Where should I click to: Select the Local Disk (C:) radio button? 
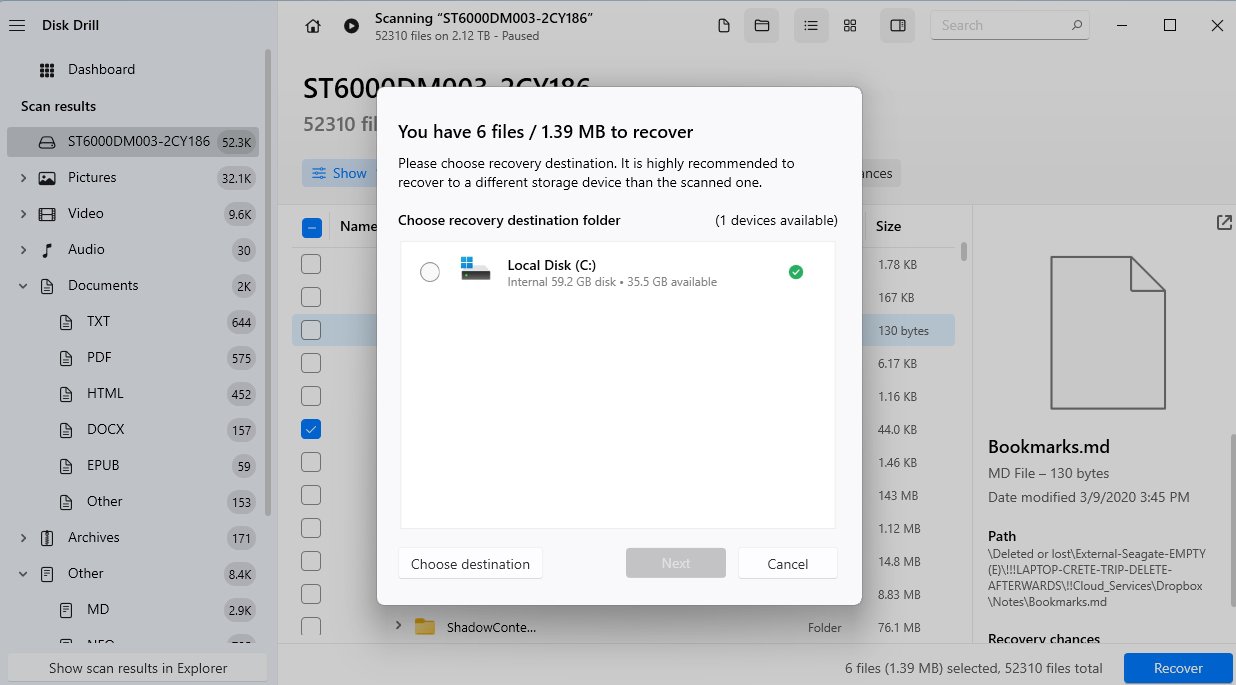pos(430,272)
